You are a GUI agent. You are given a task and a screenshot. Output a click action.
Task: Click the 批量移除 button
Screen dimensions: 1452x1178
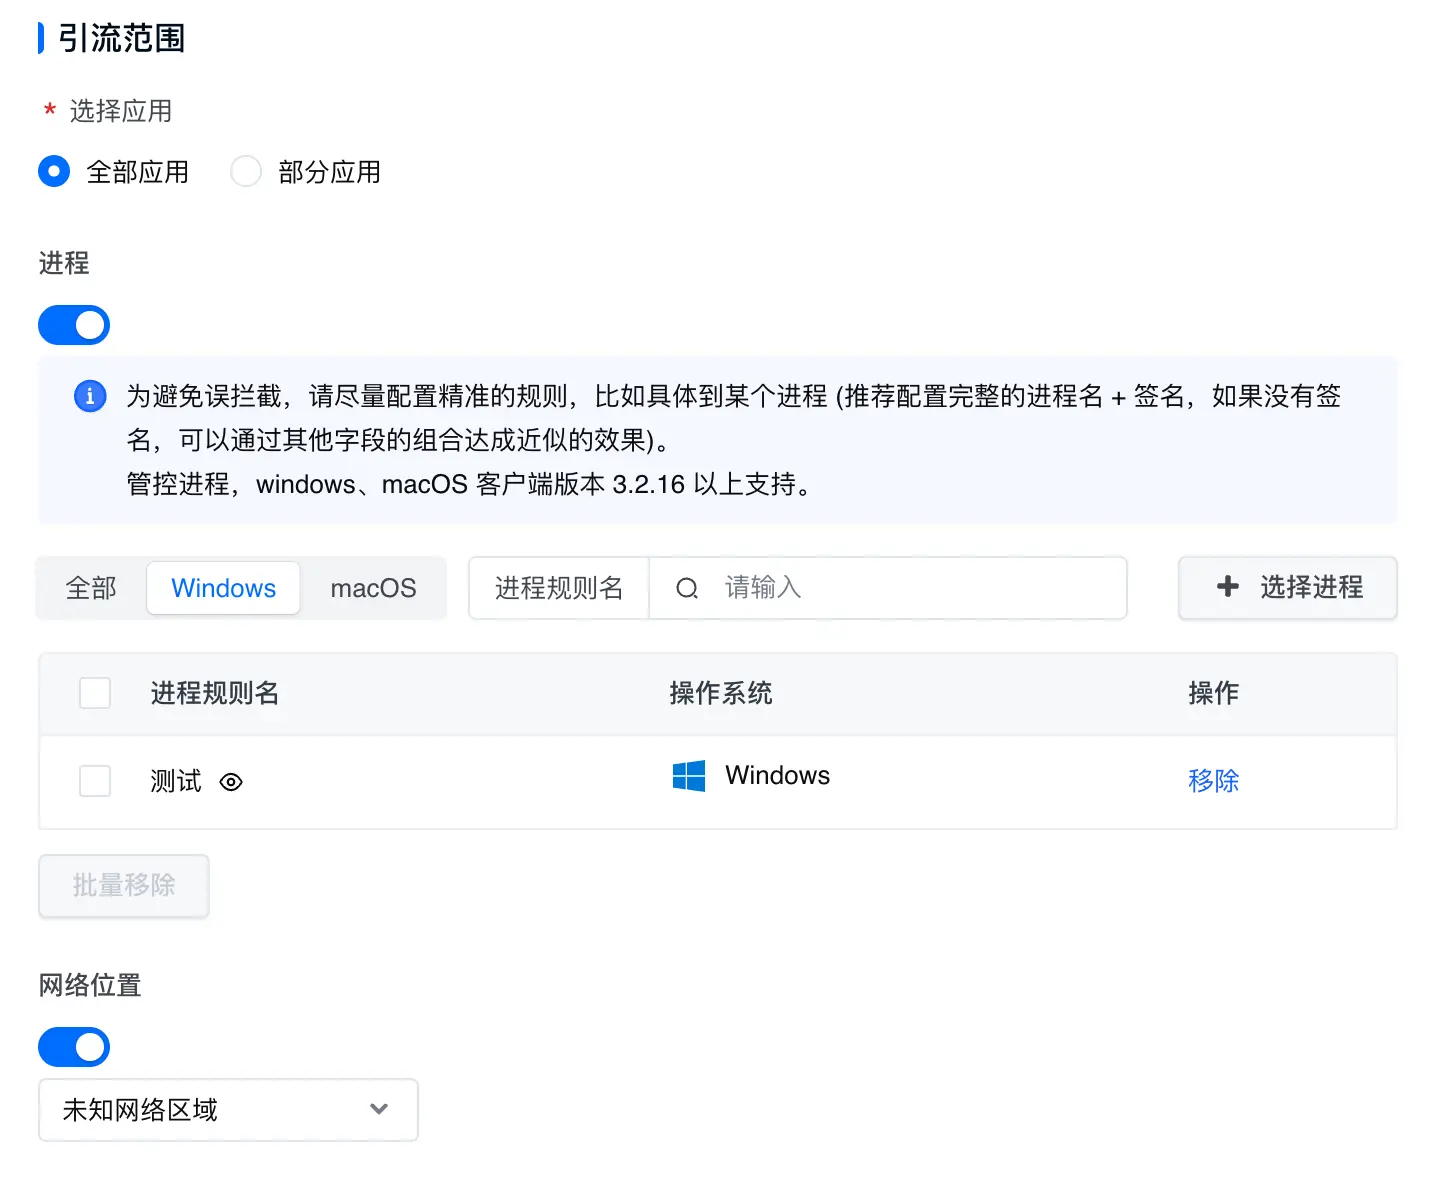pos(124,886)
